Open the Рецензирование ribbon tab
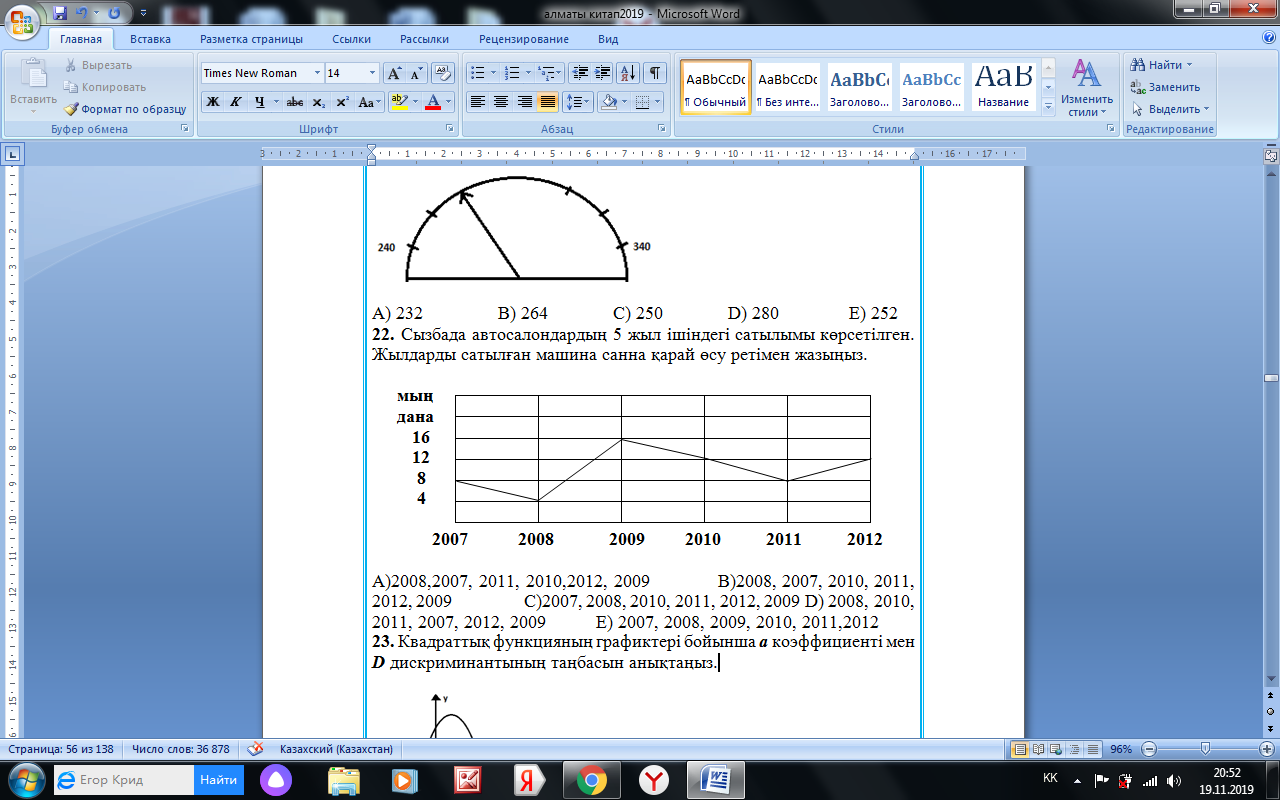The width and height of the screenshot is (1280, 800). point(523,39)
